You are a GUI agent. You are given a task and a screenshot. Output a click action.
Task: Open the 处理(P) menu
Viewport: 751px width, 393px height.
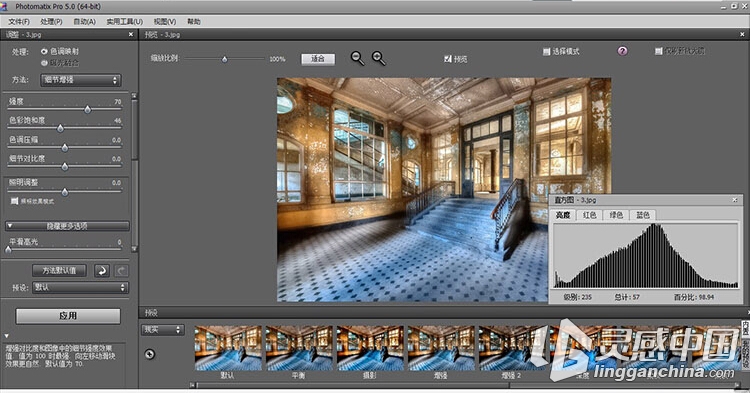click(x=51, y=22)
